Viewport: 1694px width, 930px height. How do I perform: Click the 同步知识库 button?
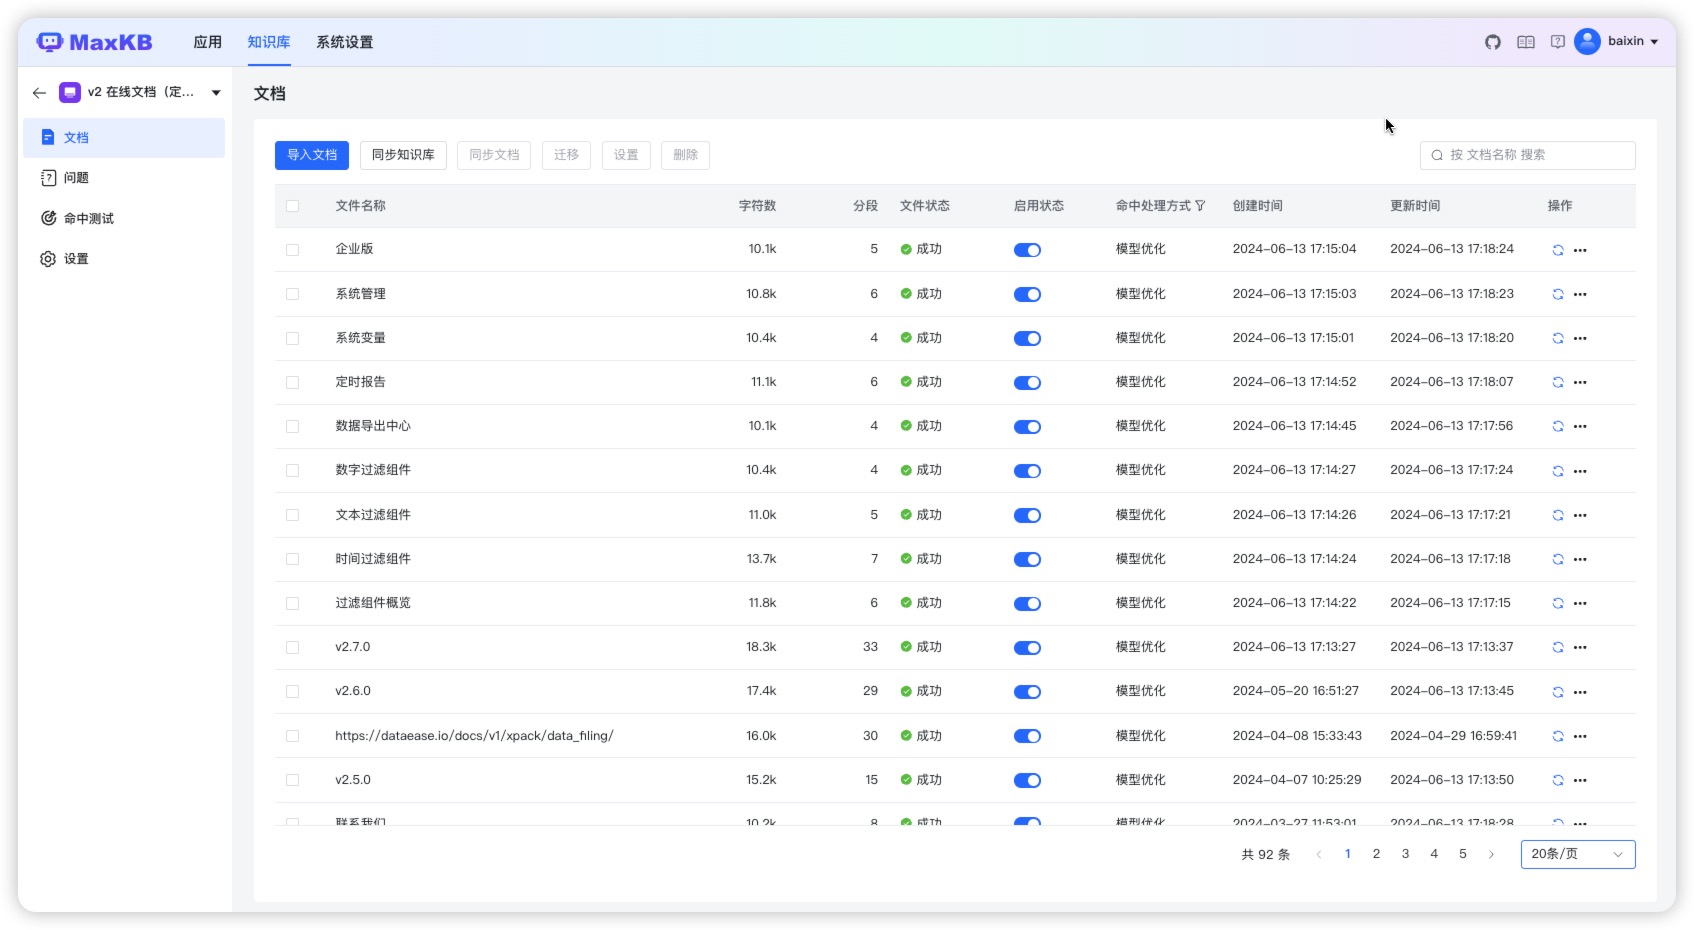tap(403, 155)
